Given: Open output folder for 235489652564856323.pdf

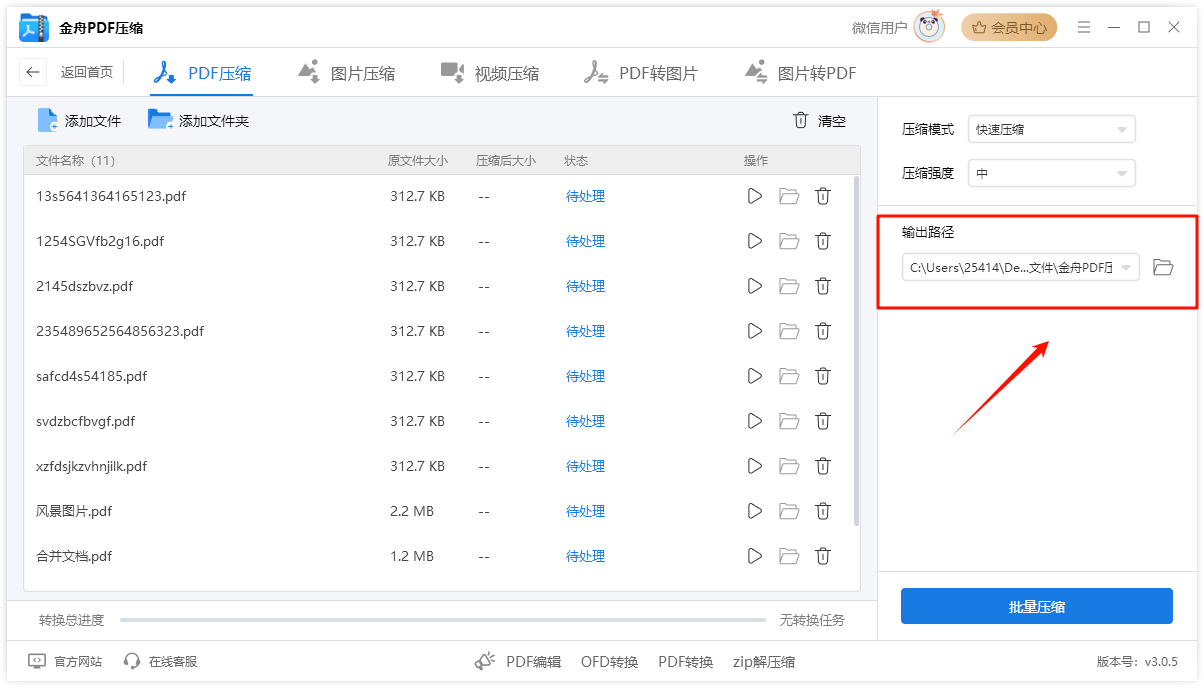Looking at the screenshot, I should click(789, 331).
